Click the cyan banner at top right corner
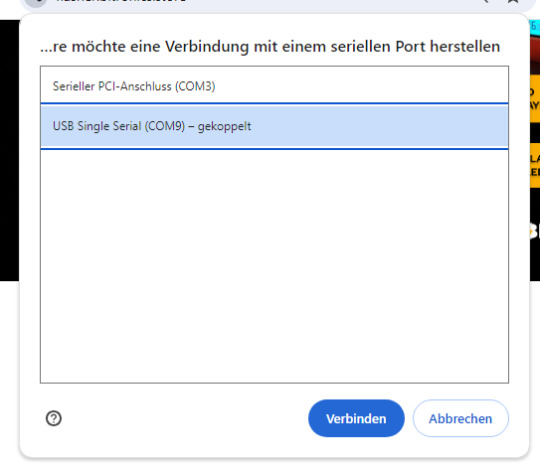 (535, 27)
